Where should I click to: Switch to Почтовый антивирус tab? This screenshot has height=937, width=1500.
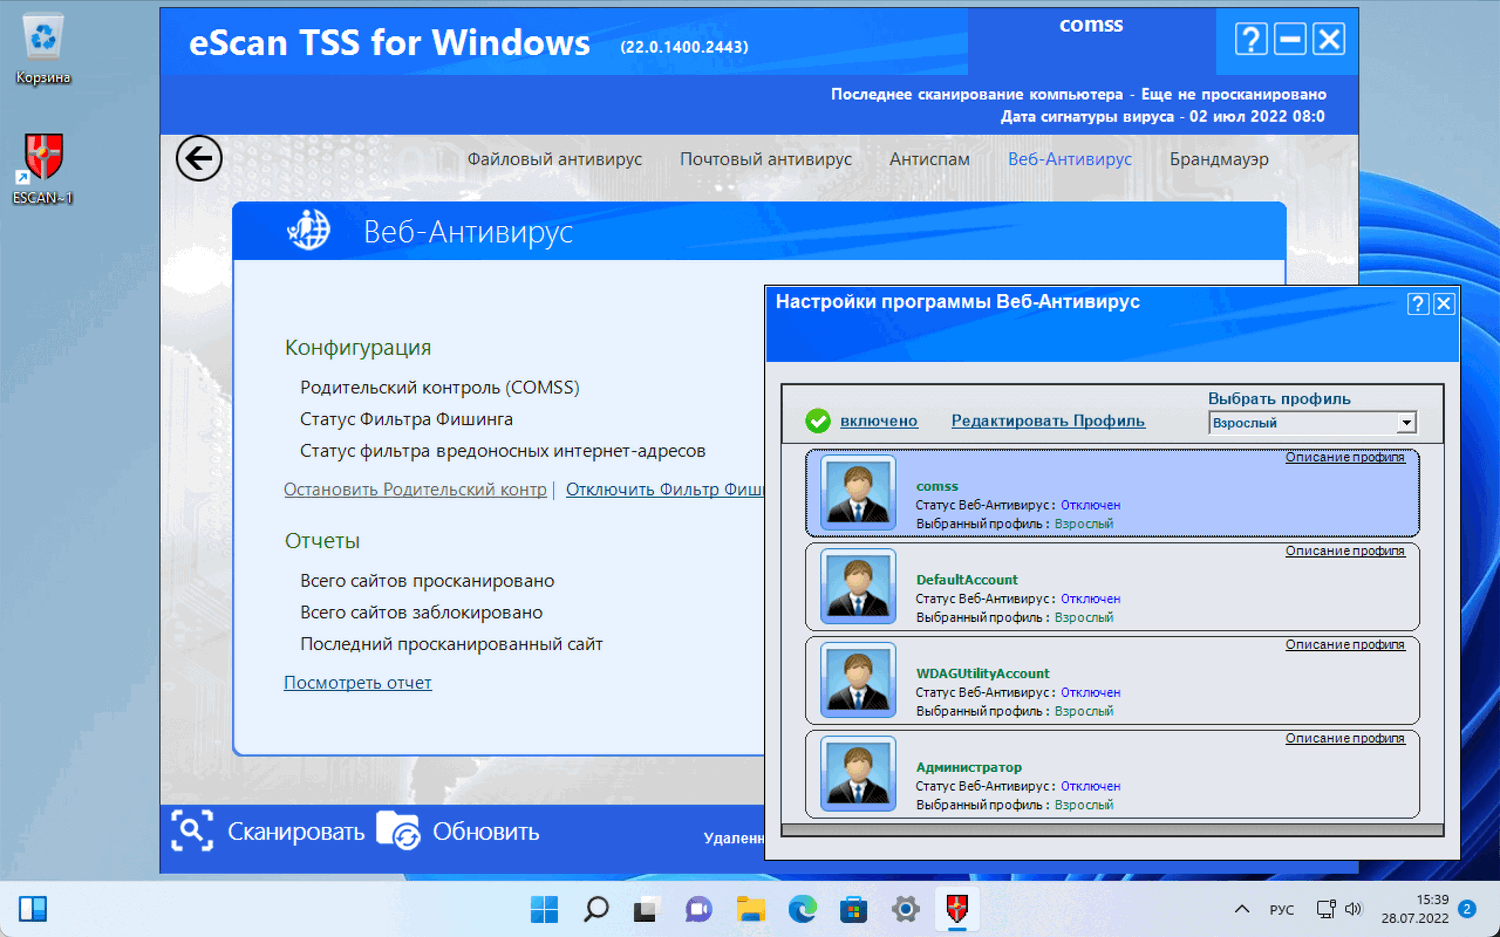pyautogui.click(x=766, y=159)
